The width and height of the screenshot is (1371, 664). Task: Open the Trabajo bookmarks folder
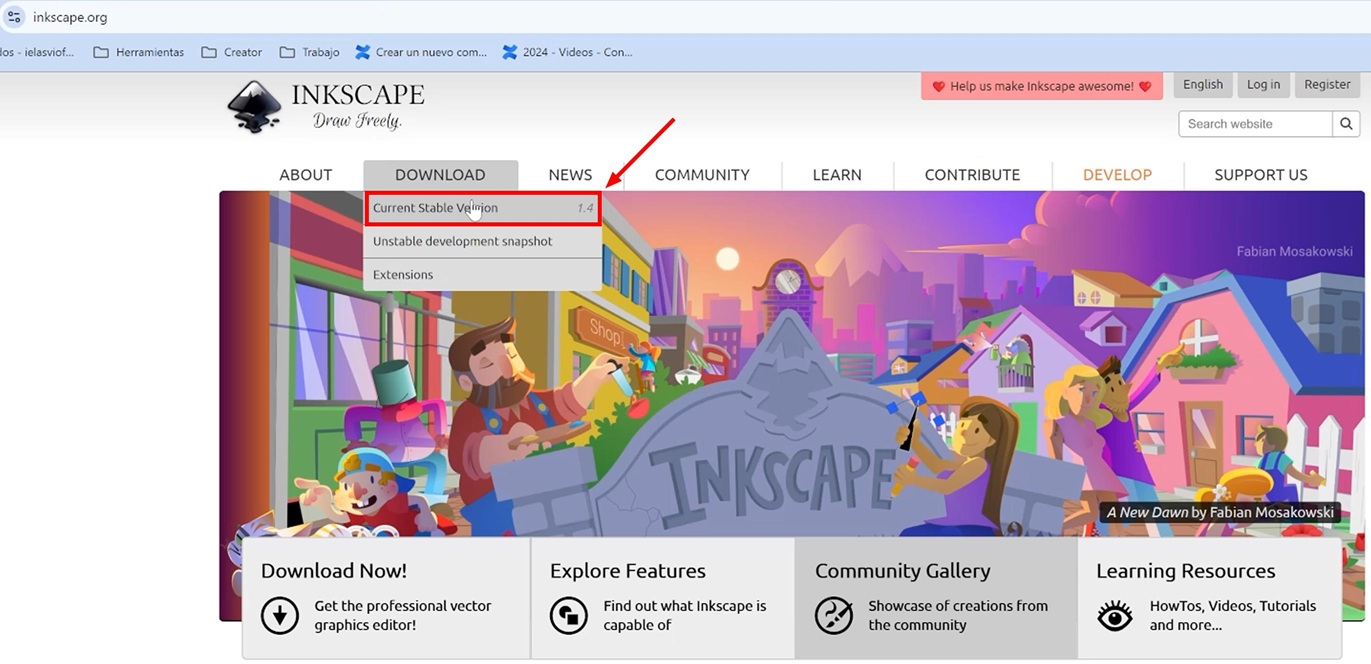320,52
